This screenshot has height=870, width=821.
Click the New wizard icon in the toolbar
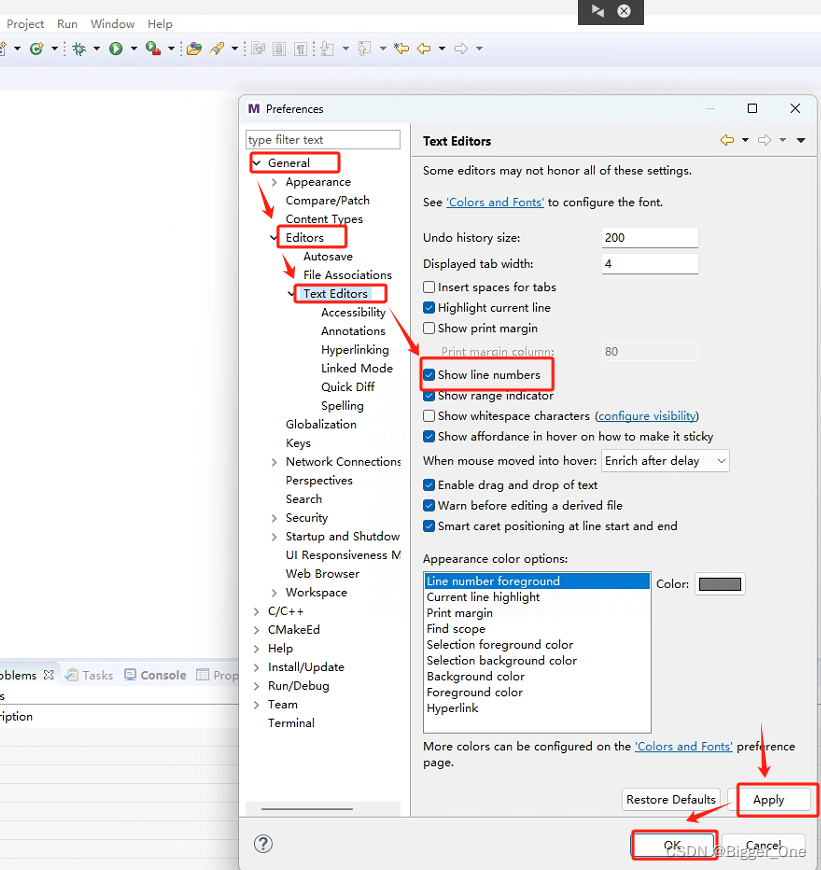5,47
